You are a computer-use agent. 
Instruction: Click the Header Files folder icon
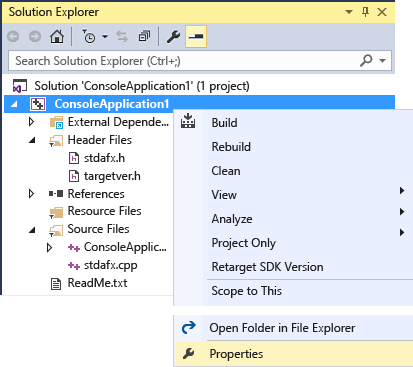coord(56,140)
